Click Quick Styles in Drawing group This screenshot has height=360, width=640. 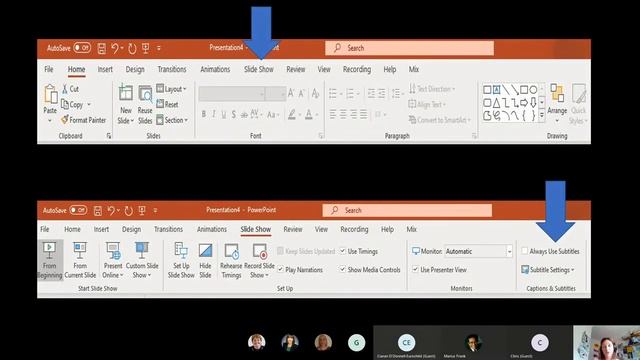tap(578, 104)
